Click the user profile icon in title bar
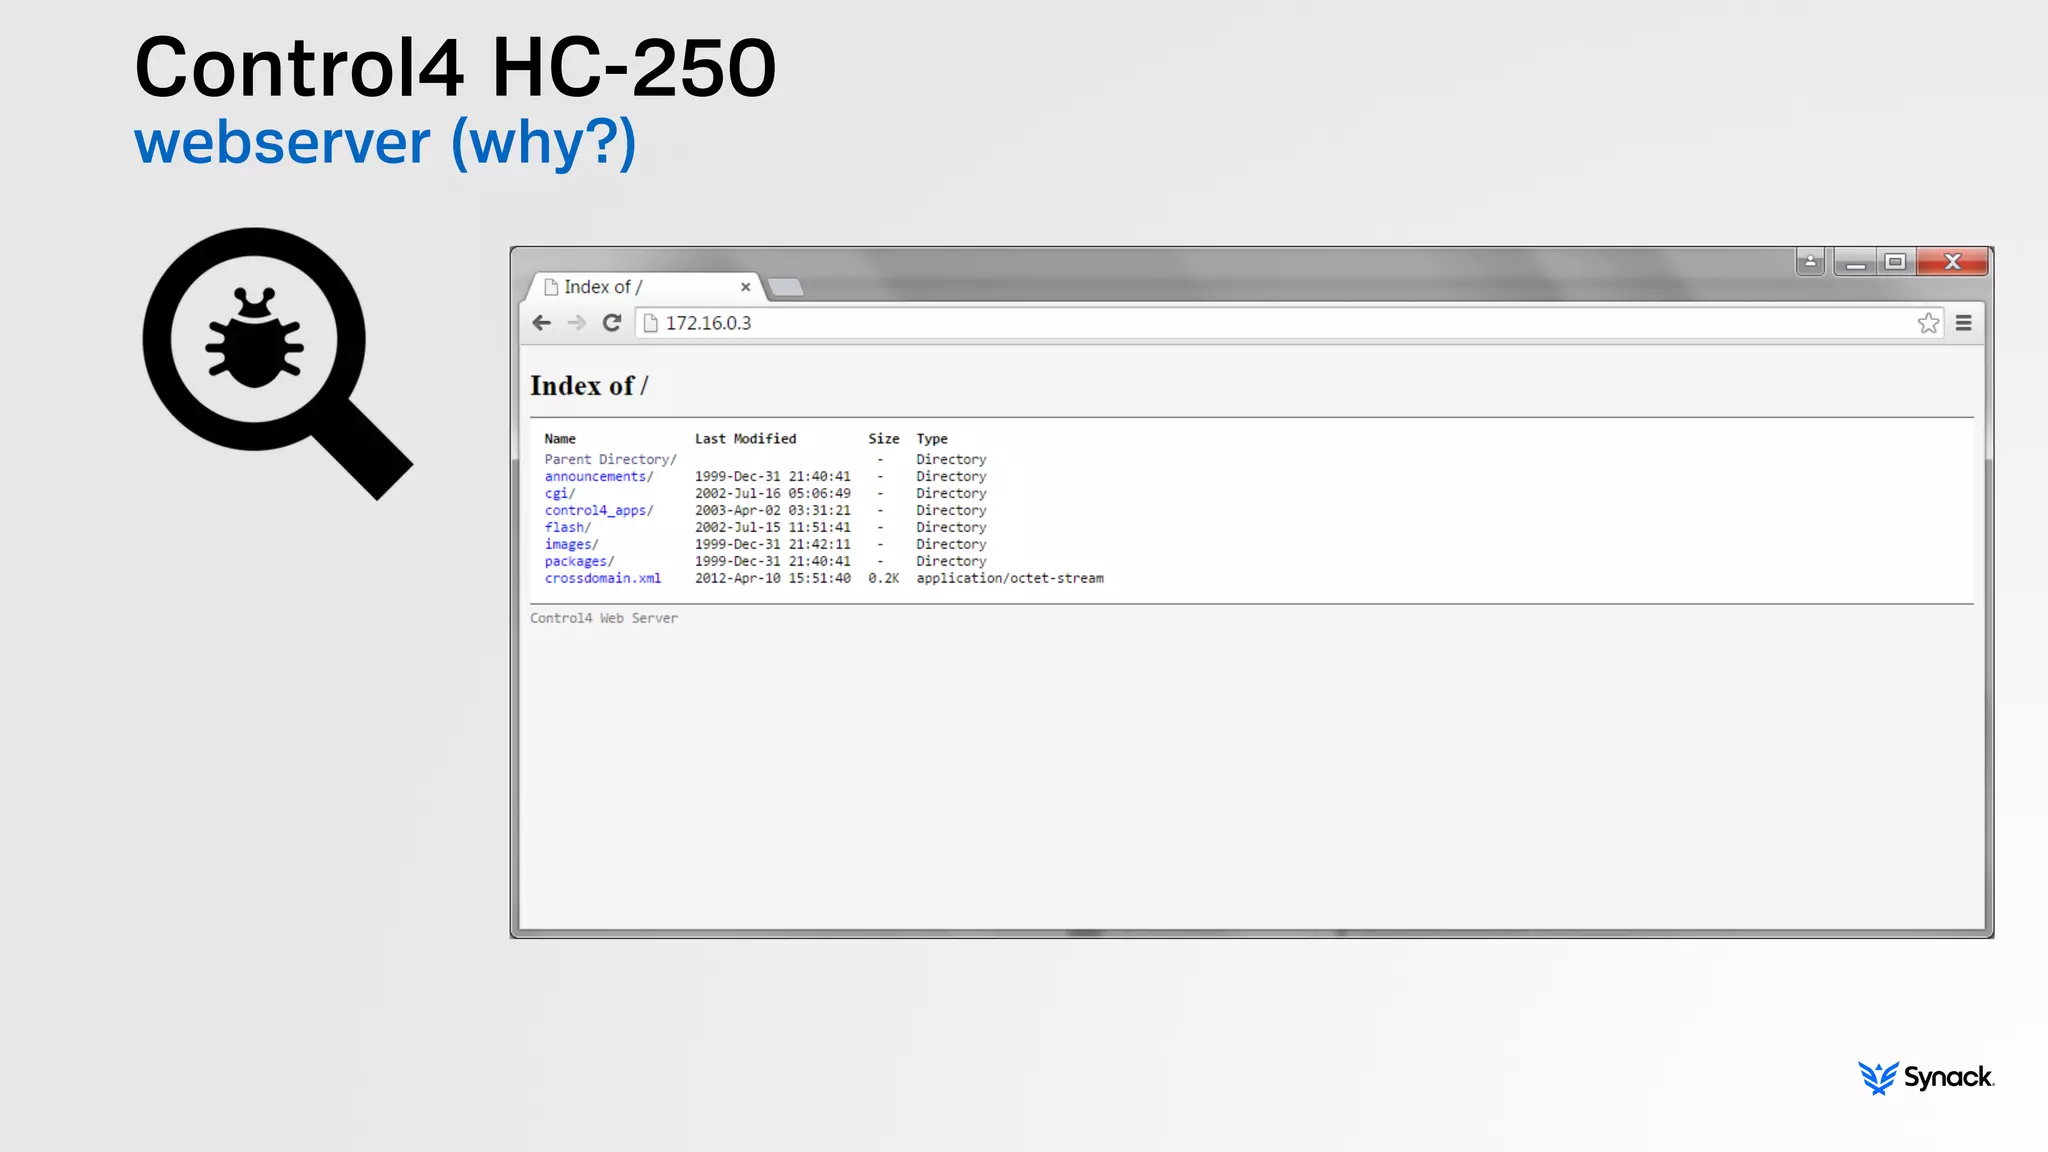This screenshot has width=2048, height=1152. (x=1810, y=262)
